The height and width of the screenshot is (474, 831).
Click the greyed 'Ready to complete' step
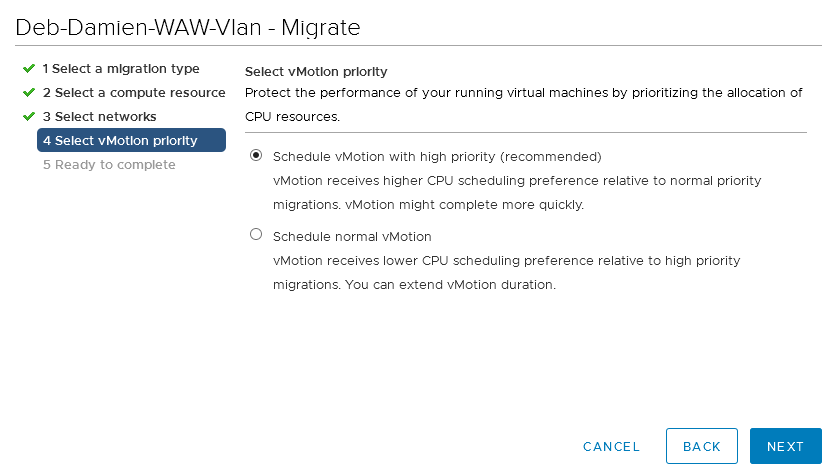pos(109,165)
